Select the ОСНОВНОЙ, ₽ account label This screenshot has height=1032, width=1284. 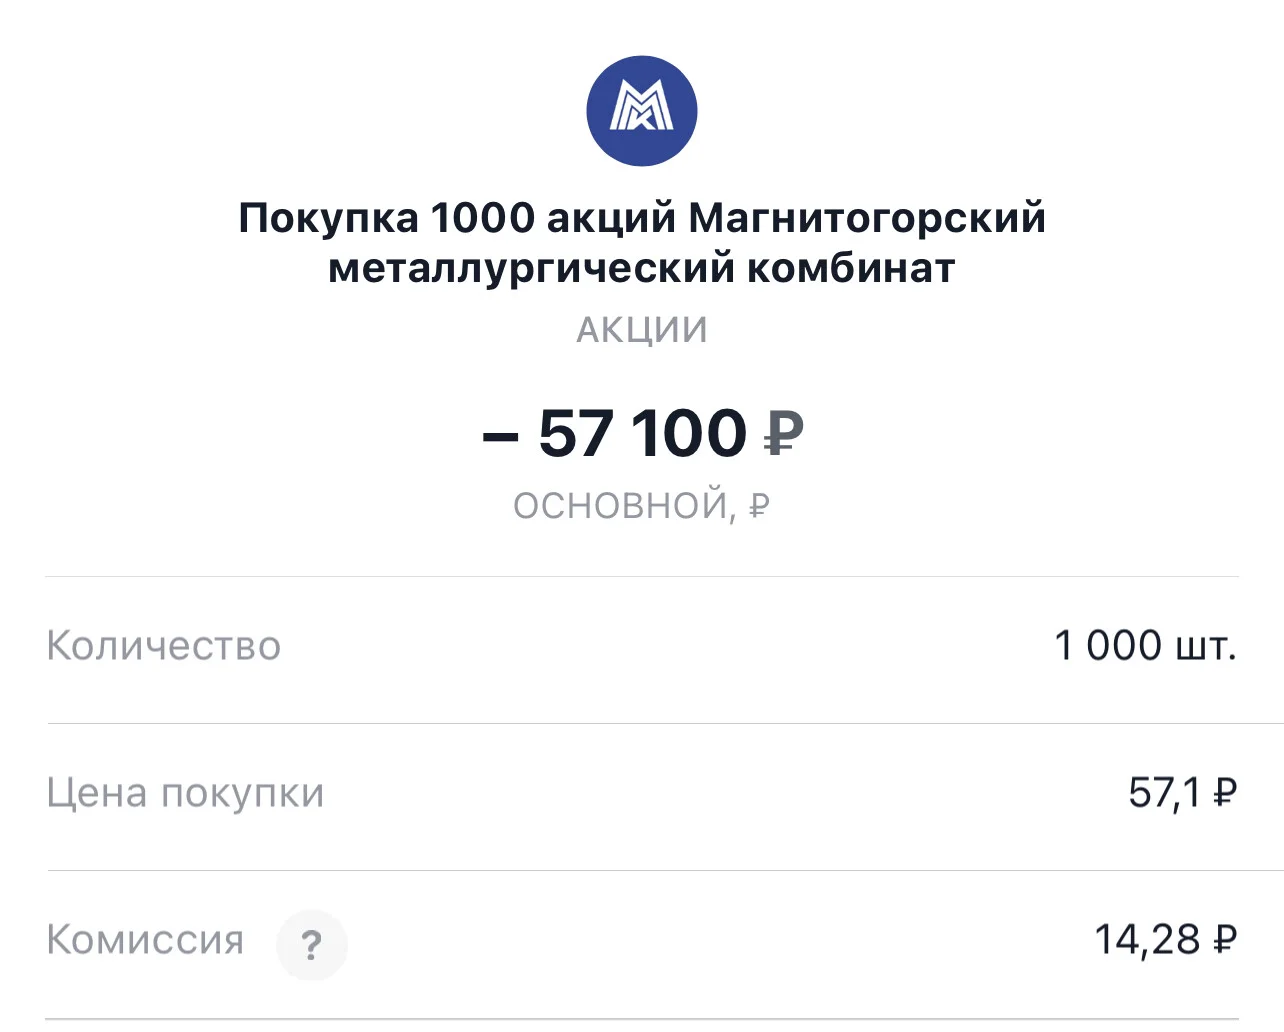(642, 505)
